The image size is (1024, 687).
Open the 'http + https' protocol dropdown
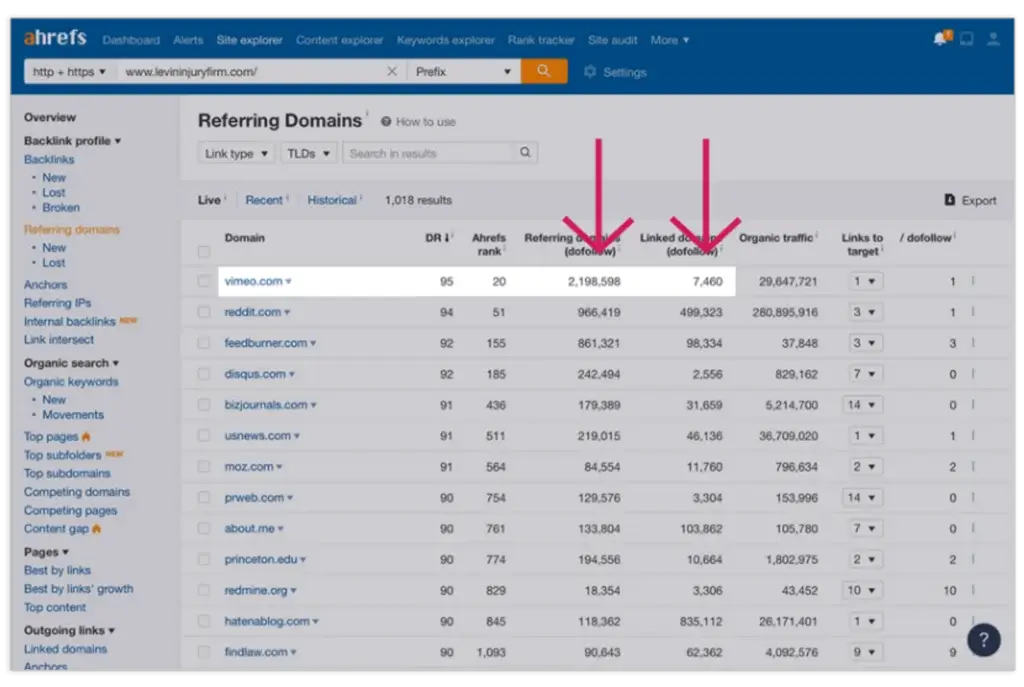(x=71, y=71)
